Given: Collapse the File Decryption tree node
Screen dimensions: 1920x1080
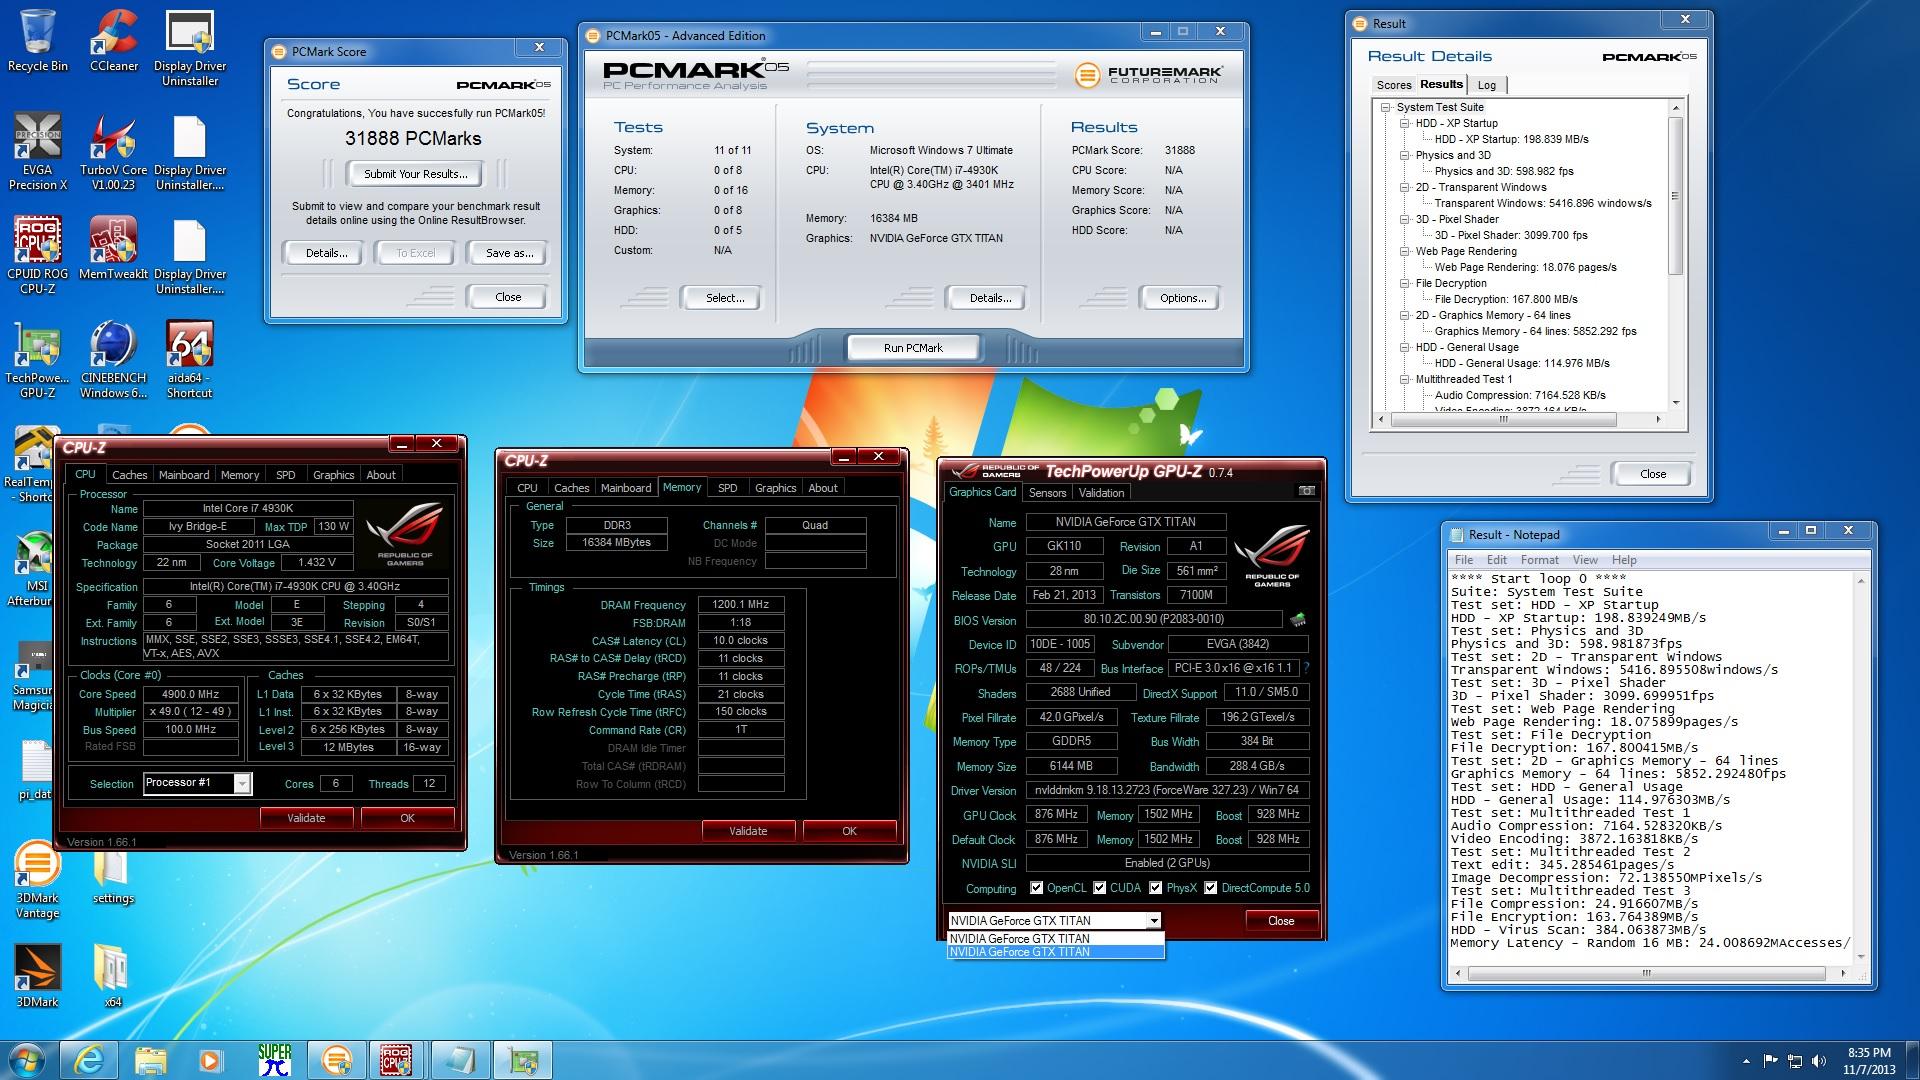Looking at the screenshot, I should (1405, 283).
